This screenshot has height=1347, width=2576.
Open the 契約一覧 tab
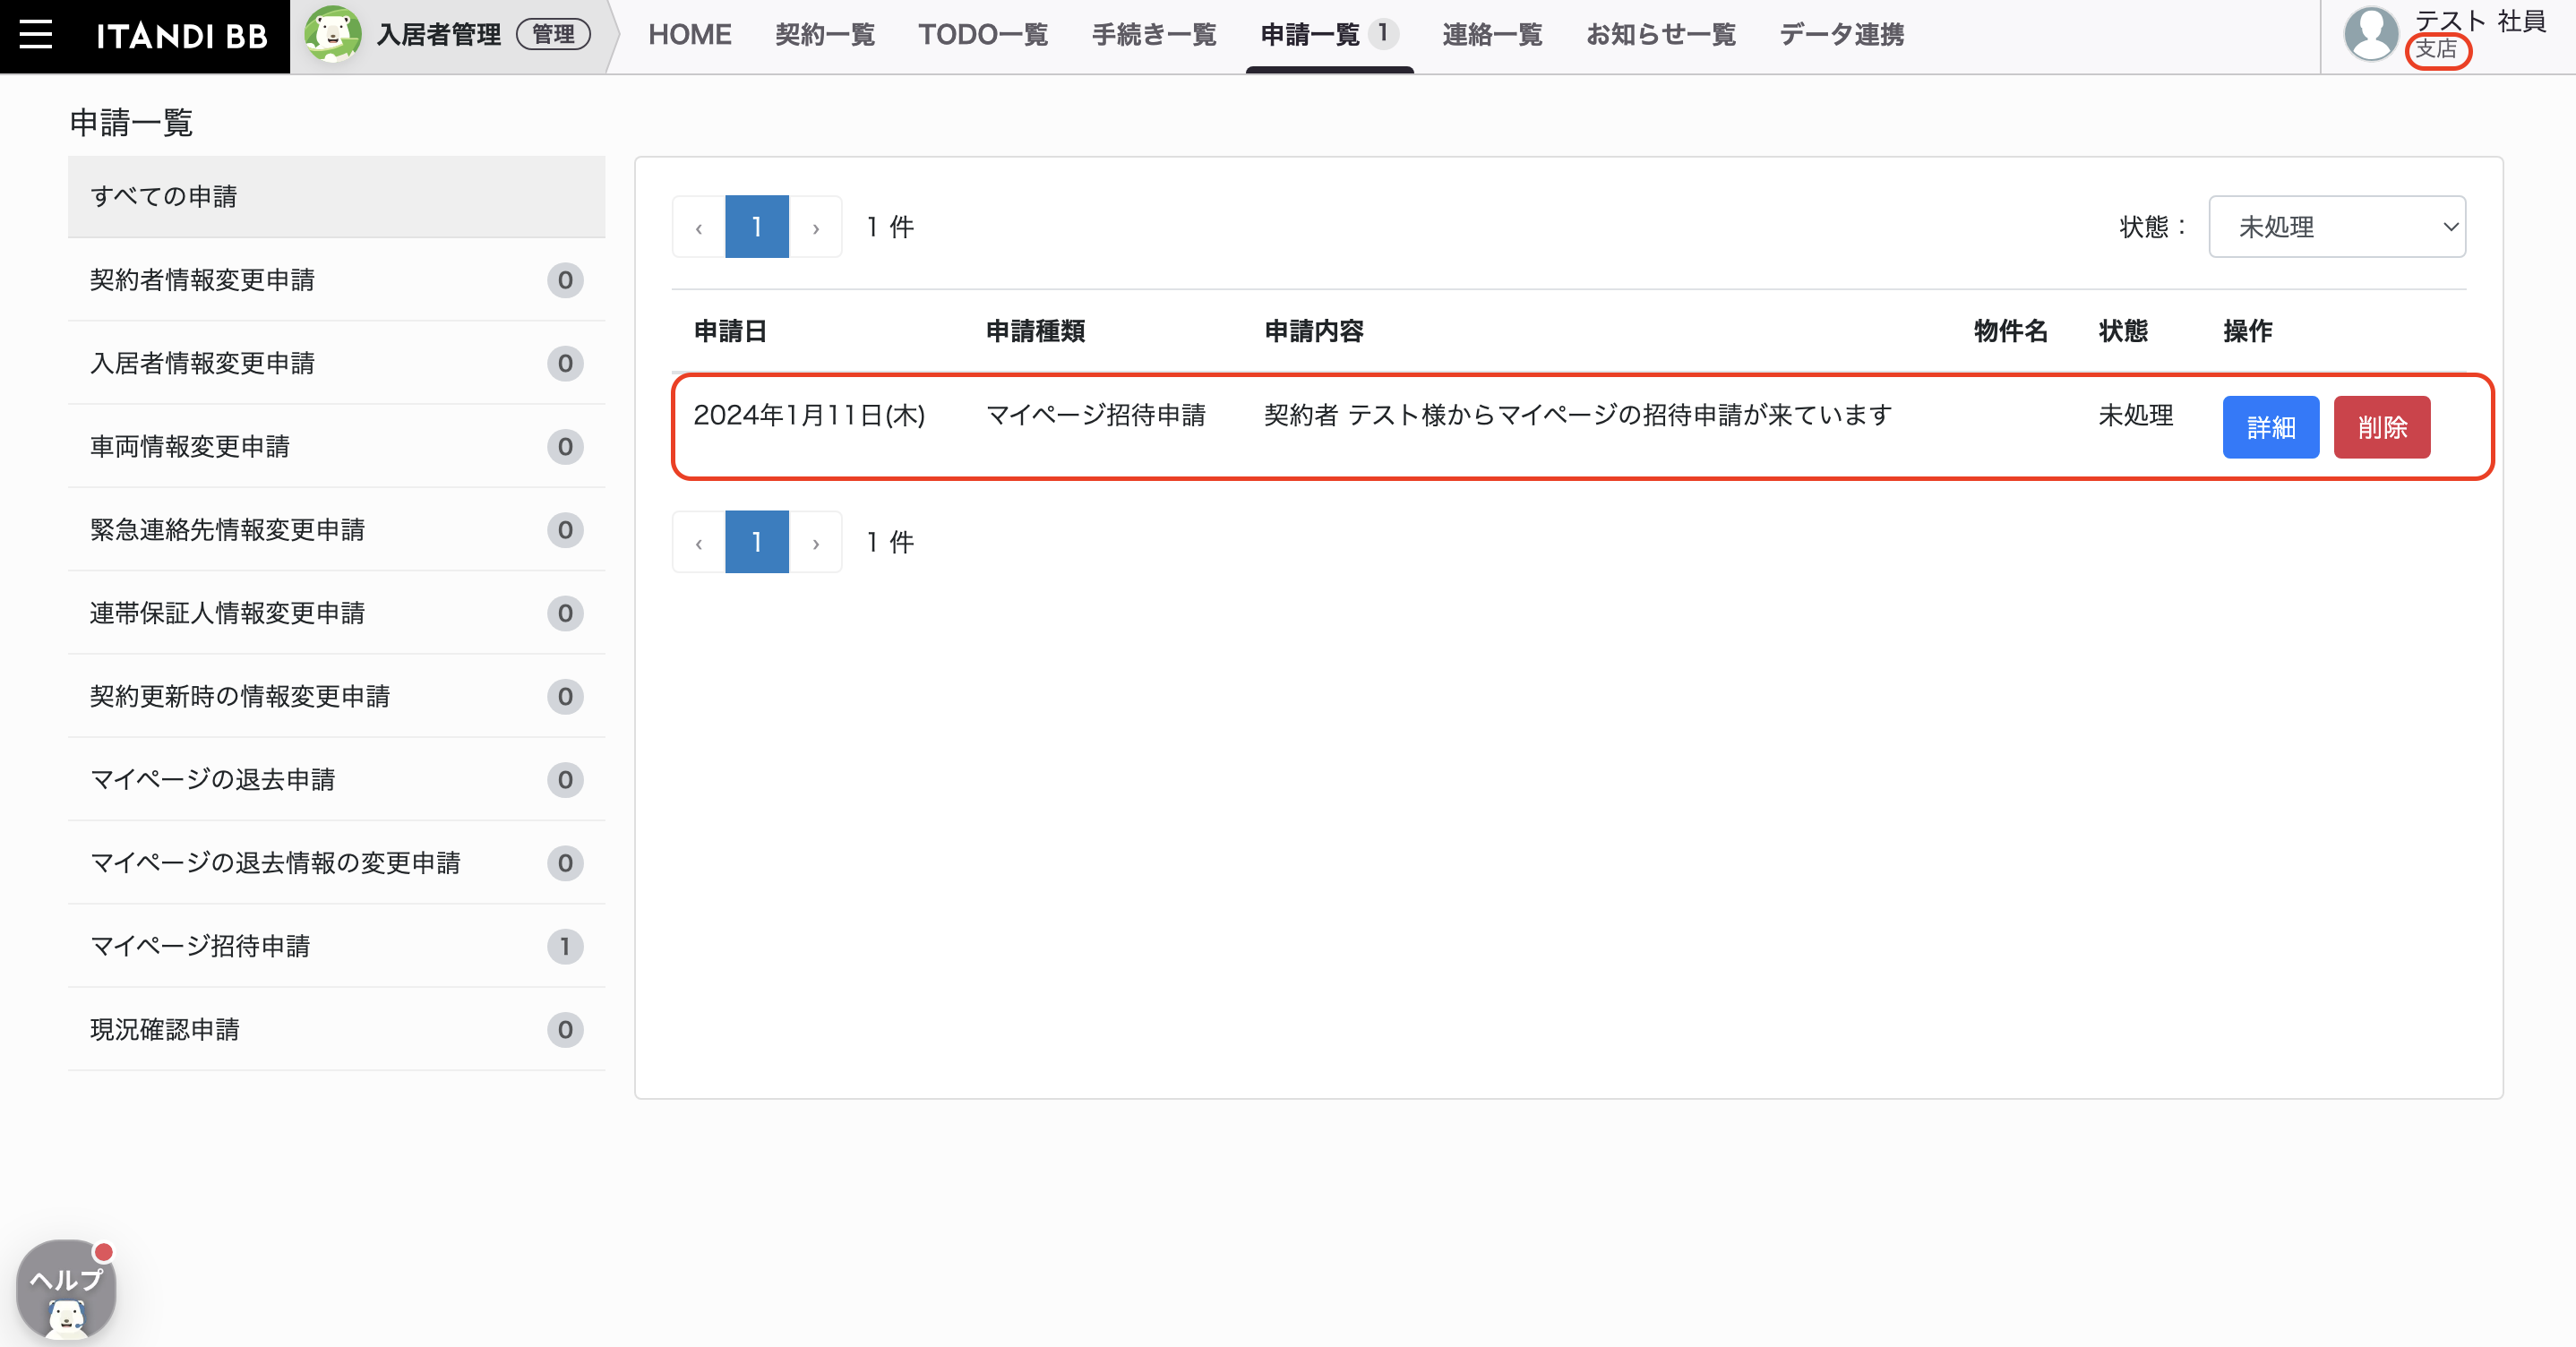coord(825,35)
